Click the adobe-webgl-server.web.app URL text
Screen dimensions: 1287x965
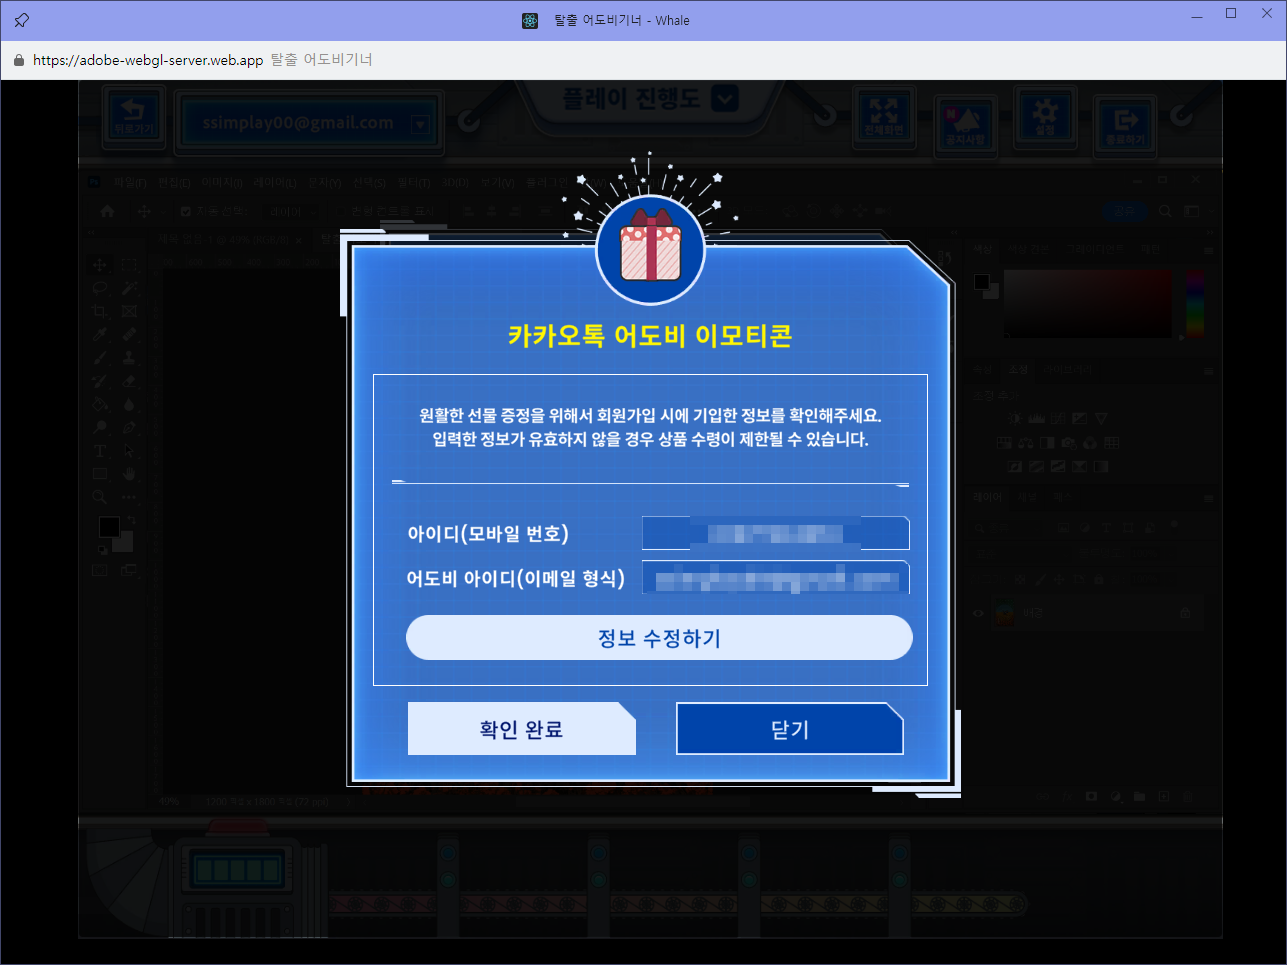[x=148, y=60]
